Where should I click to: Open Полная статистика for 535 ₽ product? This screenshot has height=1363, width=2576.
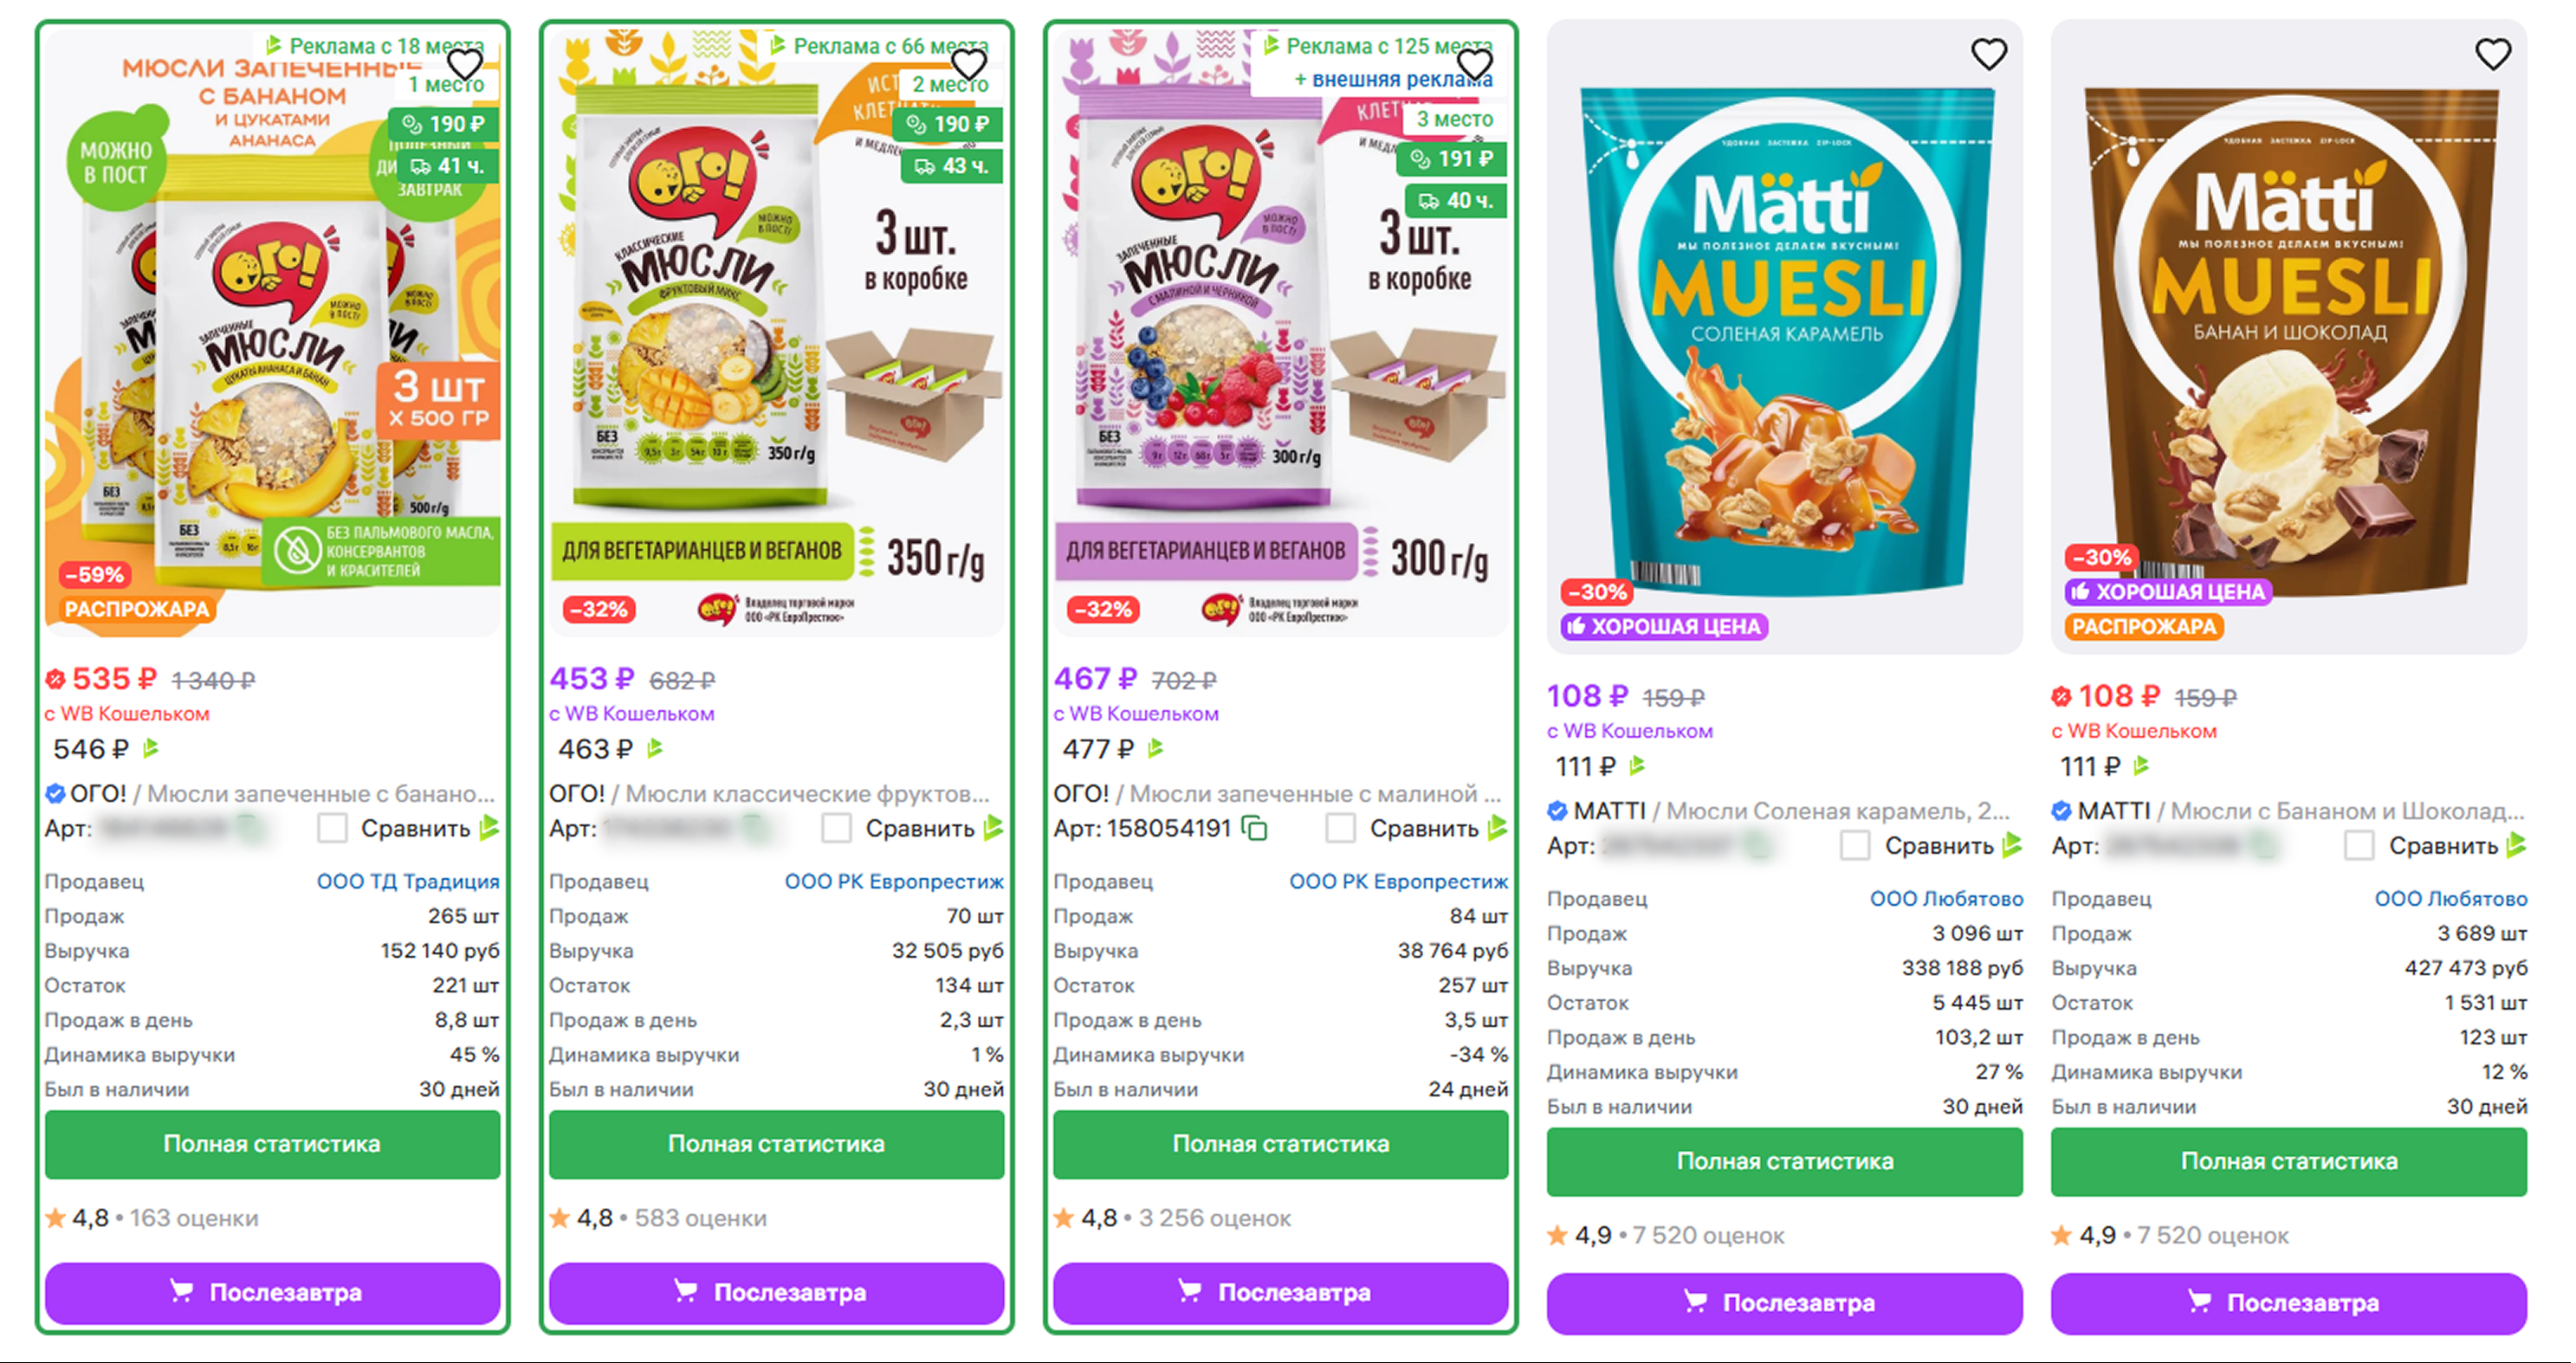272,1144
